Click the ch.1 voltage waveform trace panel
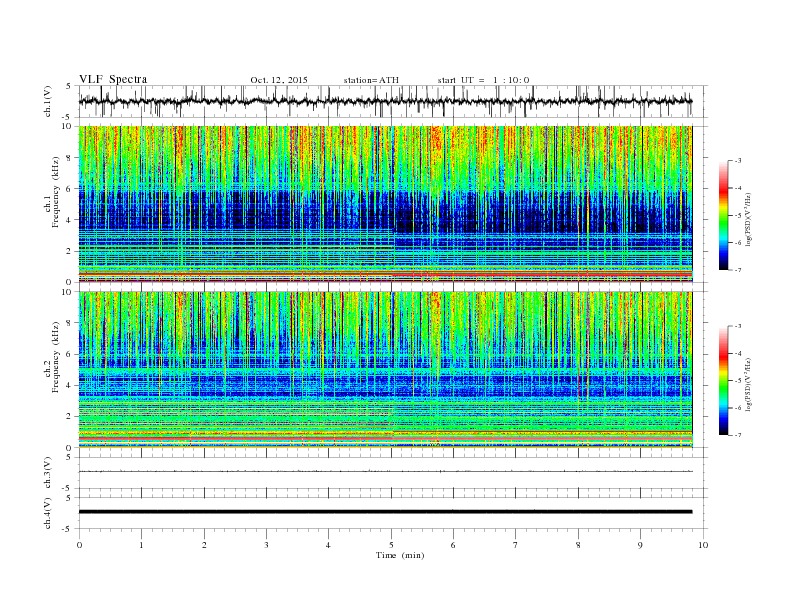The width and height of the screenshot is (792, 612). click(x=393, y=101)
